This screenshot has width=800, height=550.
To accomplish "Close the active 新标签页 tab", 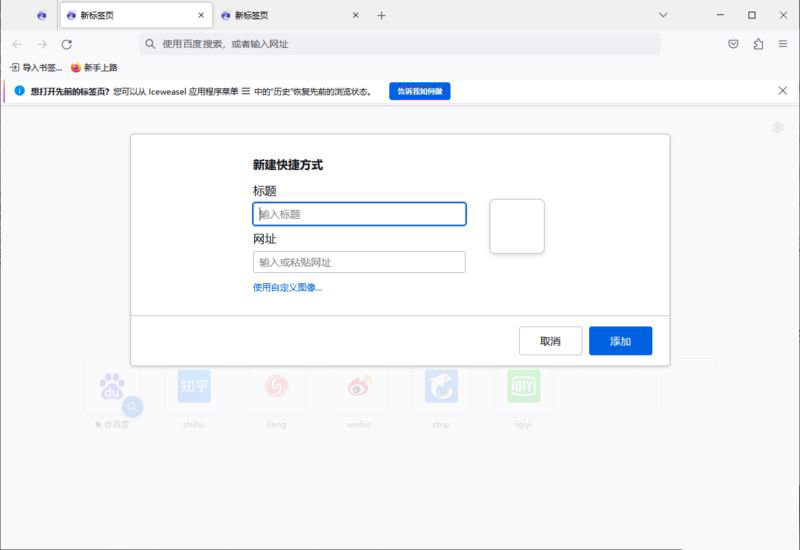I will click(201, 15).
